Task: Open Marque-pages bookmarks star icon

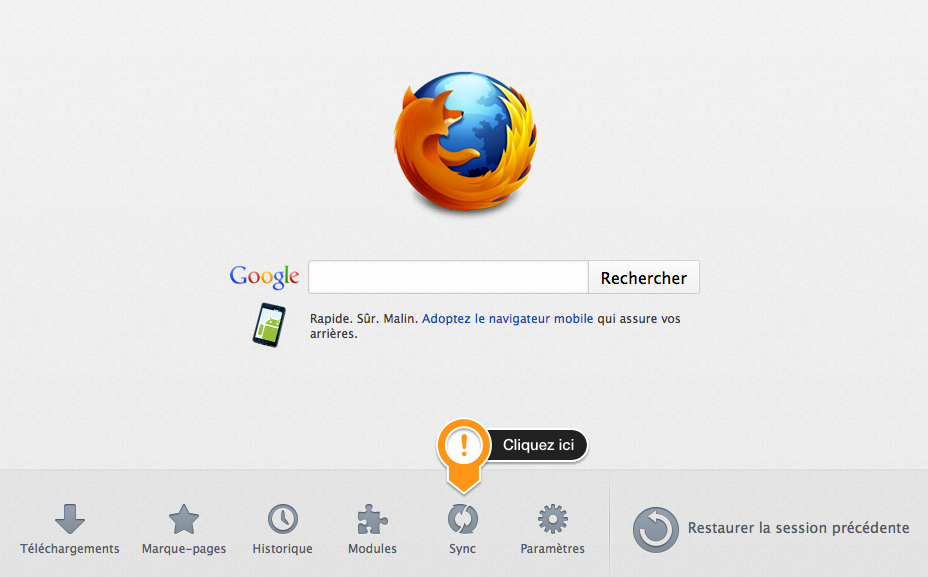Action: (x=184, y=519)
